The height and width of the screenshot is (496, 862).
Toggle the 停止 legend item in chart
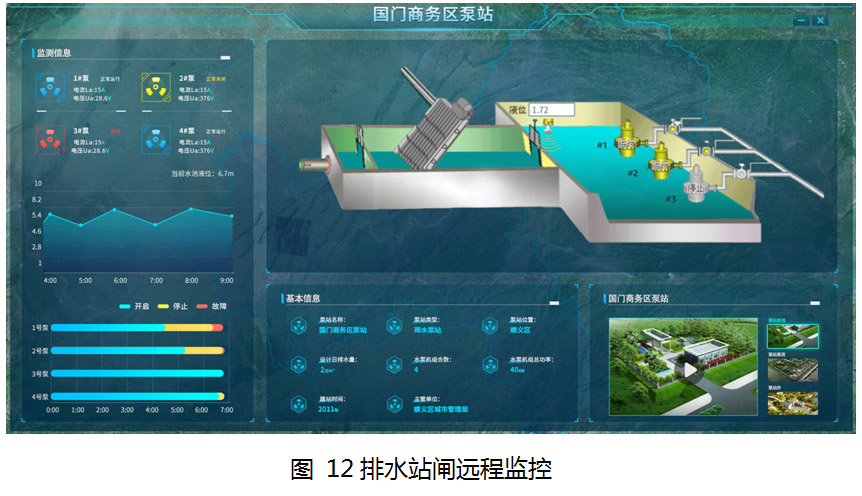pyautogui.click(x=171, y=307)
